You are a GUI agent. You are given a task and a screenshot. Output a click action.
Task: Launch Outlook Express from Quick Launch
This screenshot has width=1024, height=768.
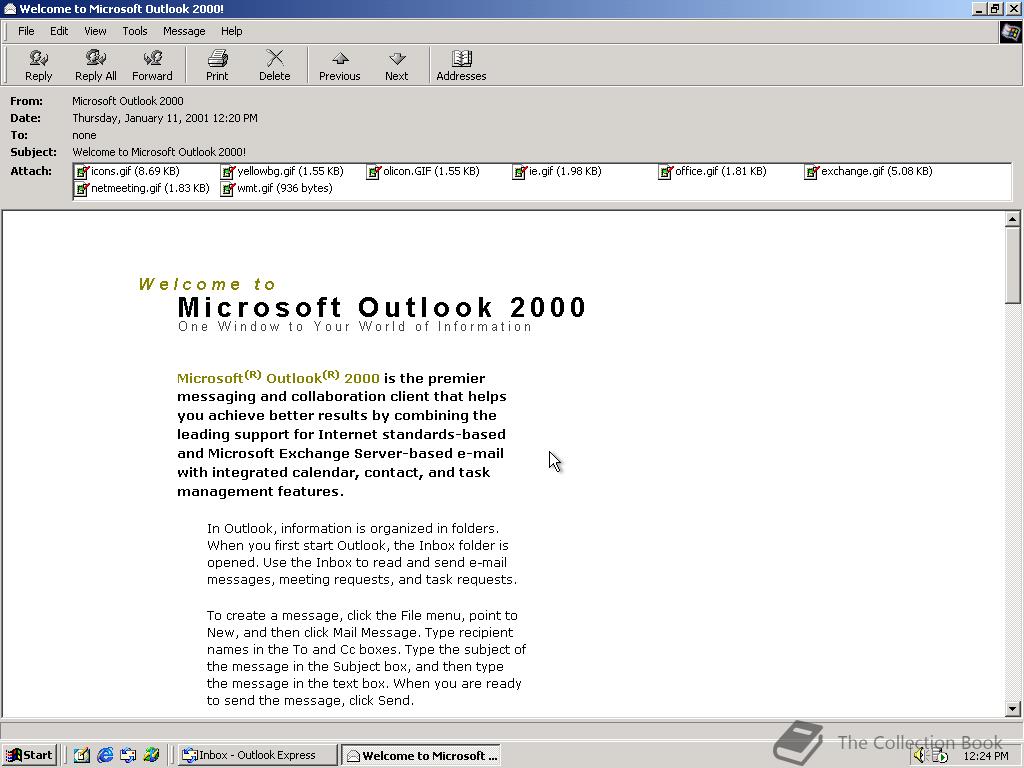tap(128, 755)
